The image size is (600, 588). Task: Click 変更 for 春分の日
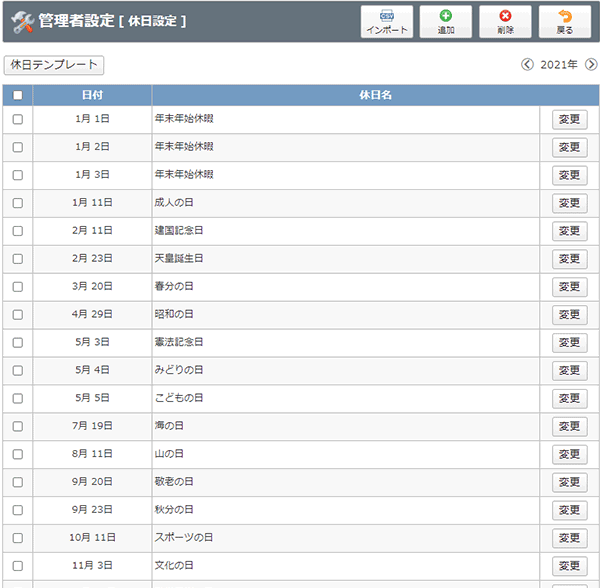coord(569,287)
